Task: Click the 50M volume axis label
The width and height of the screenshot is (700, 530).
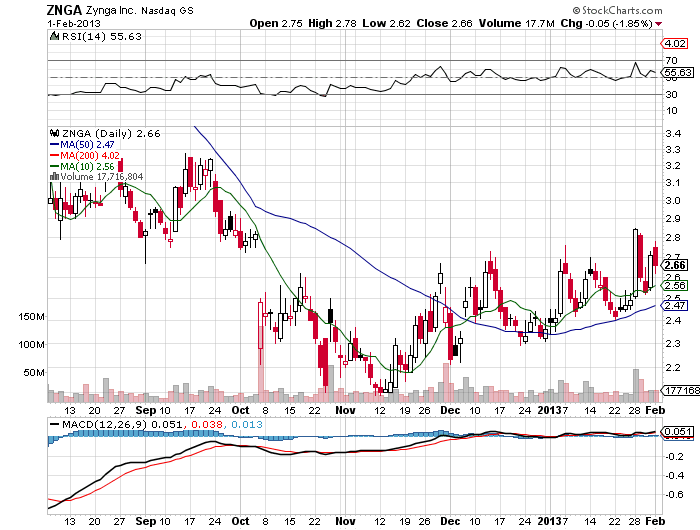Action: pyautogui.click(x=34, y=372)
